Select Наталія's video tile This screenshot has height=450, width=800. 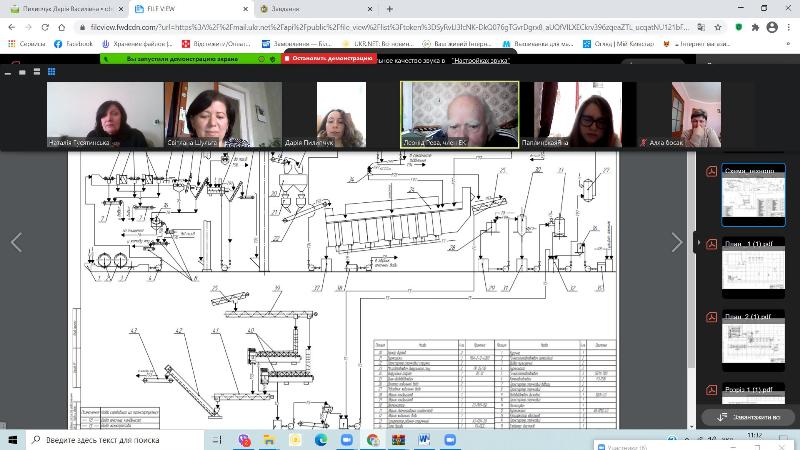[105, 115]
